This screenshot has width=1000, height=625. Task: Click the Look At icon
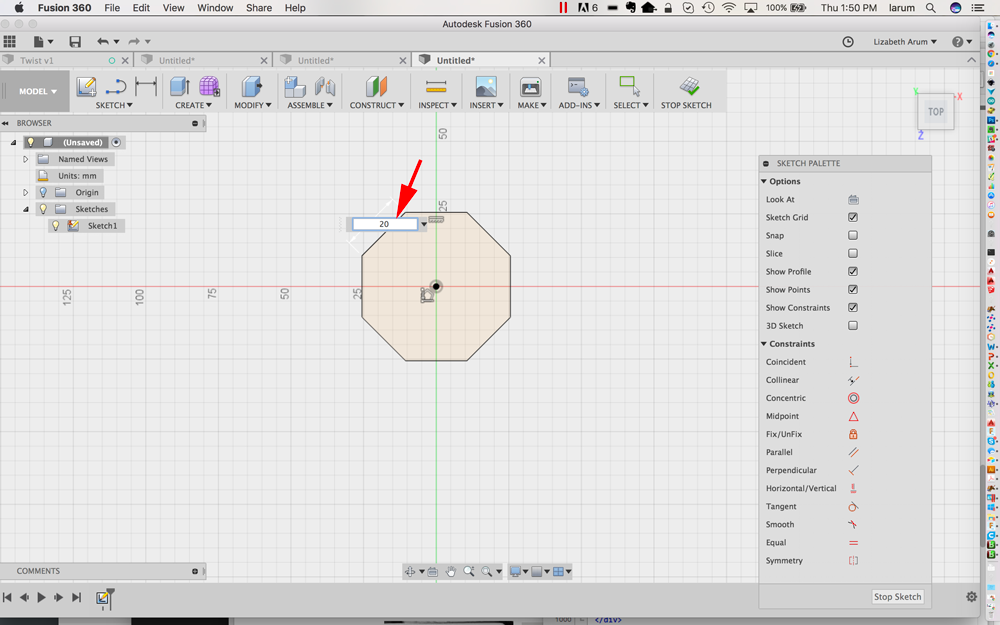point(853,200)
